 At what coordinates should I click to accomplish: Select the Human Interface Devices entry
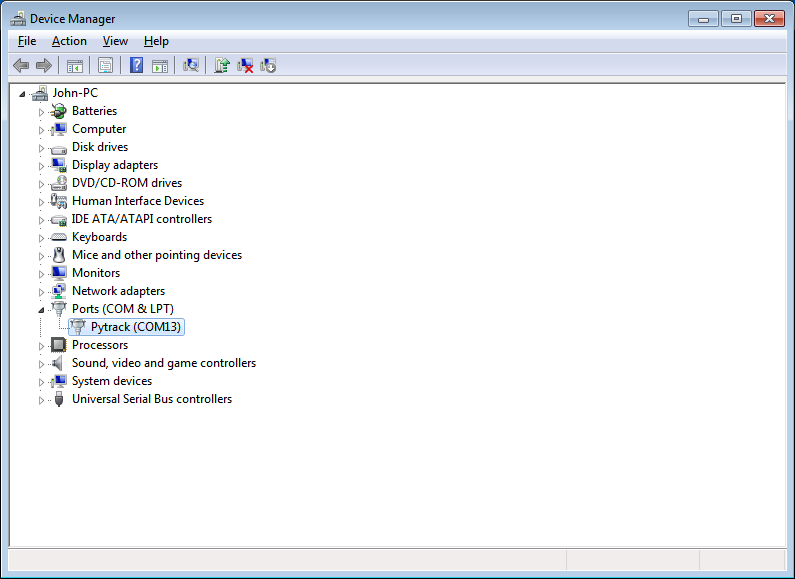coord(137,201)
